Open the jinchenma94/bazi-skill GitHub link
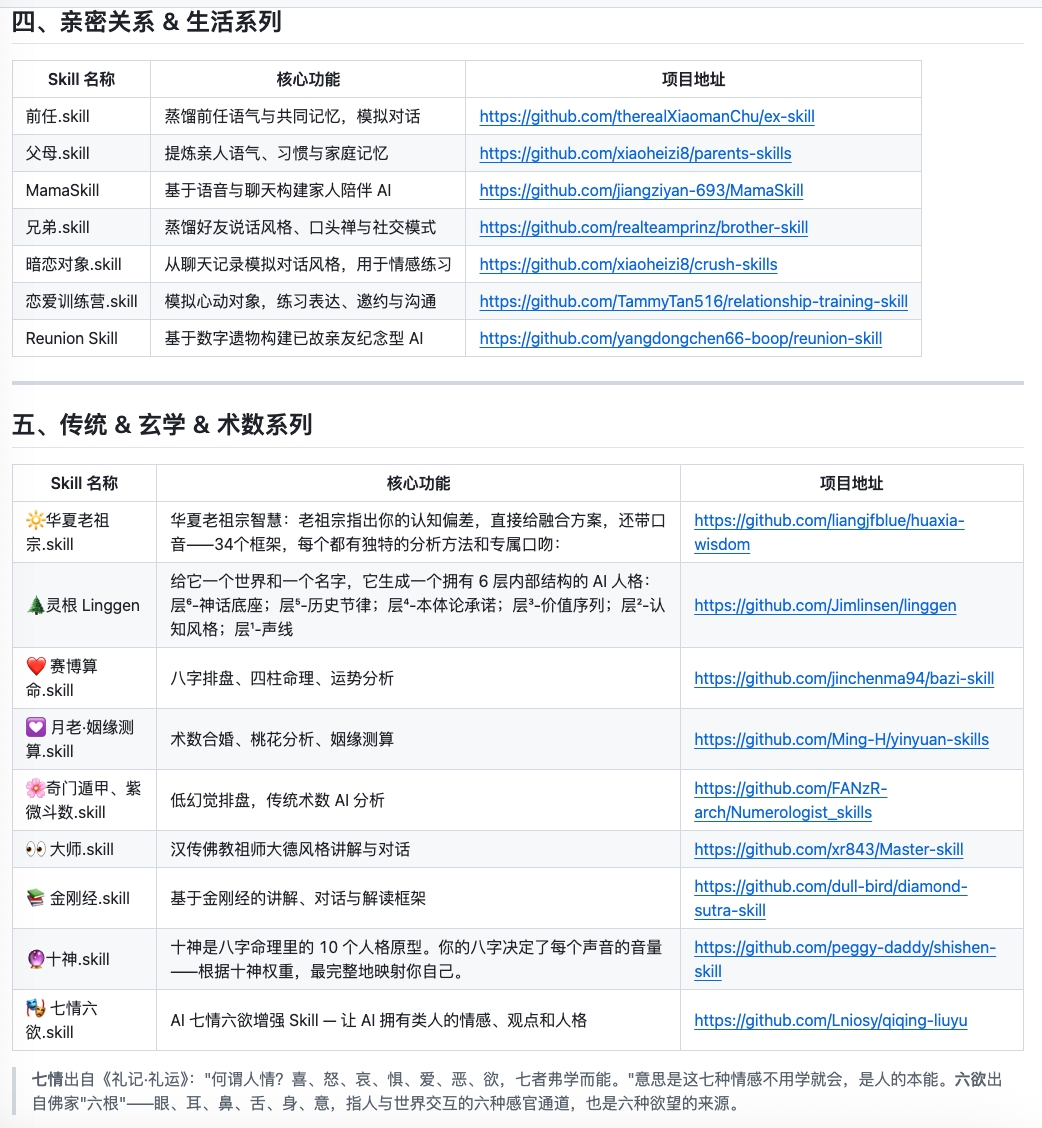Viewport: 1042px width, 1128px height. pos(844,678)
